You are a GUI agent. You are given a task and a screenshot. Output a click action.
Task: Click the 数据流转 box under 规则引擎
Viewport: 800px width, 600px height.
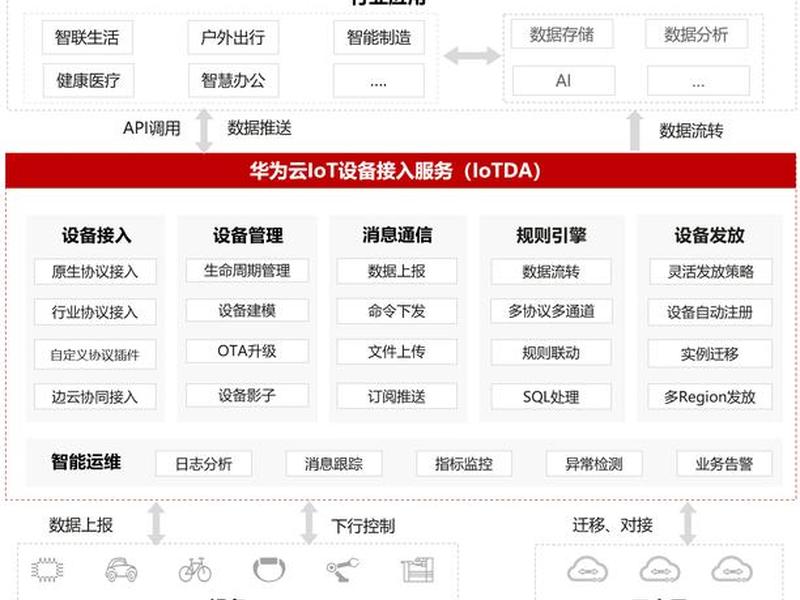(x=551, y=272)
